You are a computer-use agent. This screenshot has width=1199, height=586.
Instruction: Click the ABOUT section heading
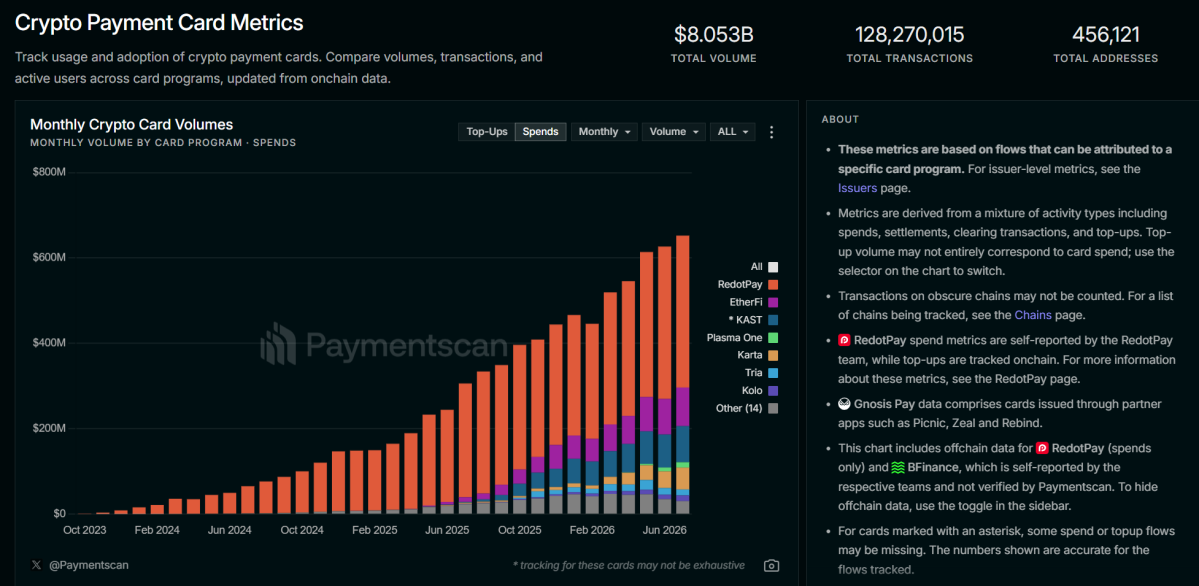840,119
